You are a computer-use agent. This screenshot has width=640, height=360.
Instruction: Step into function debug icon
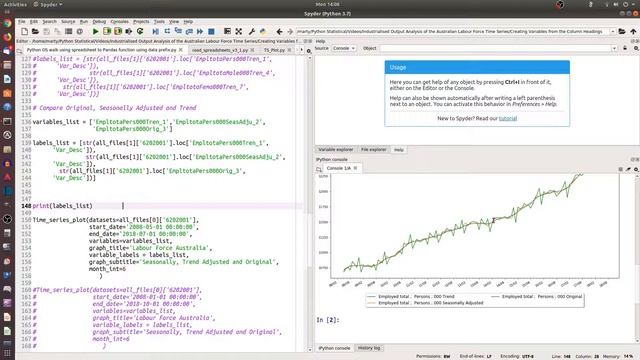click(178, 31)
